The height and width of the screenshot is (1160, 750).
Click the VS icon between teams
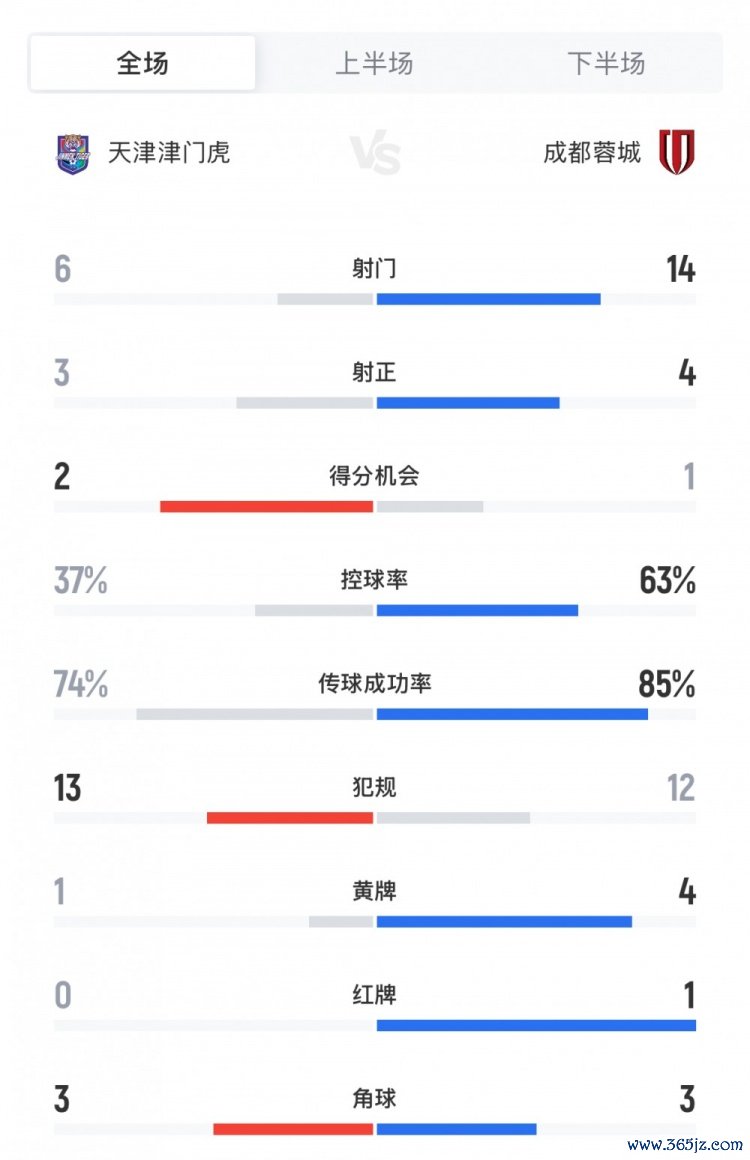375,155
